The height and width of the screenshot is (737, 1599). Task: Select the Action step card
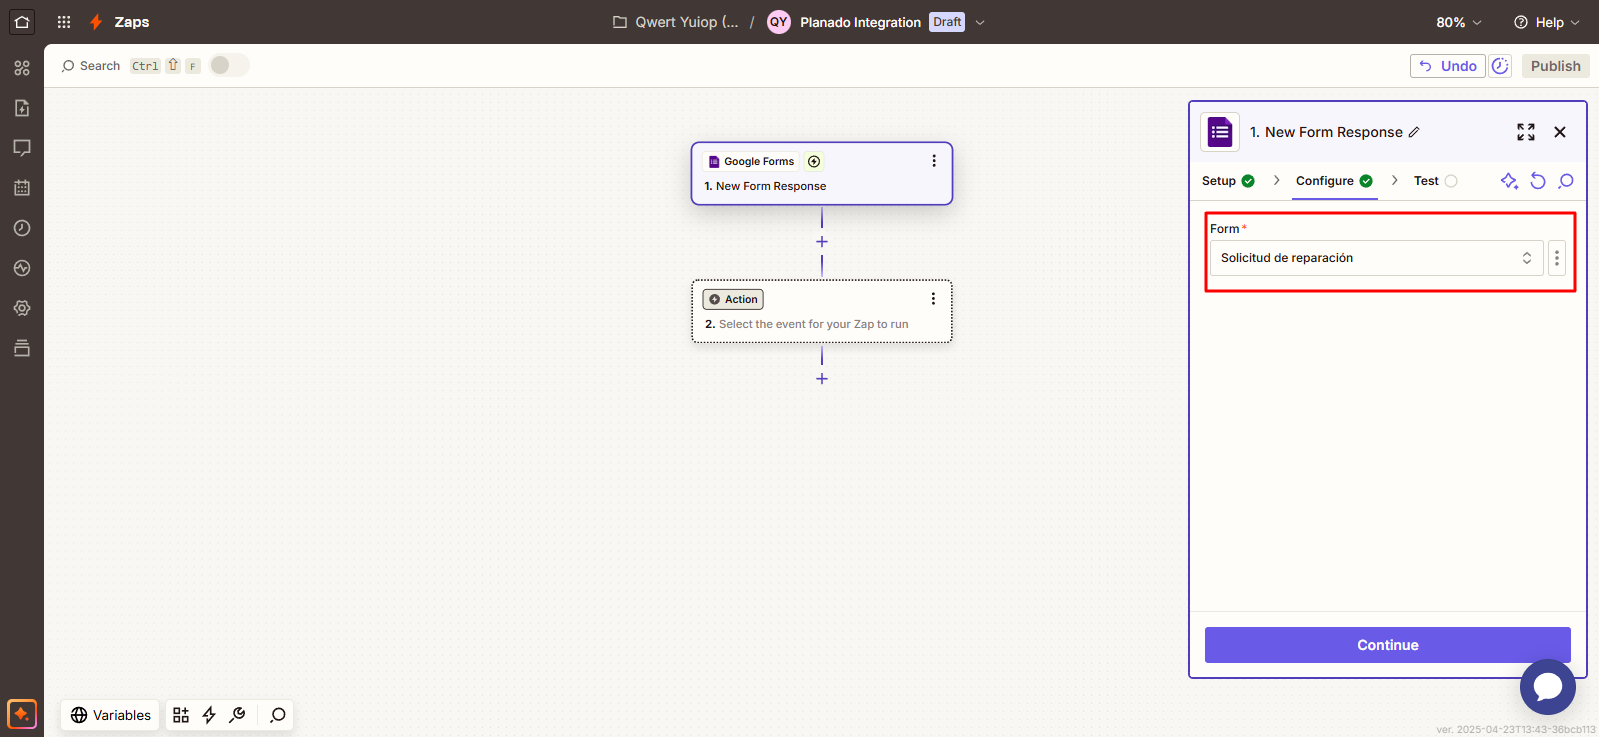[822, 311]
